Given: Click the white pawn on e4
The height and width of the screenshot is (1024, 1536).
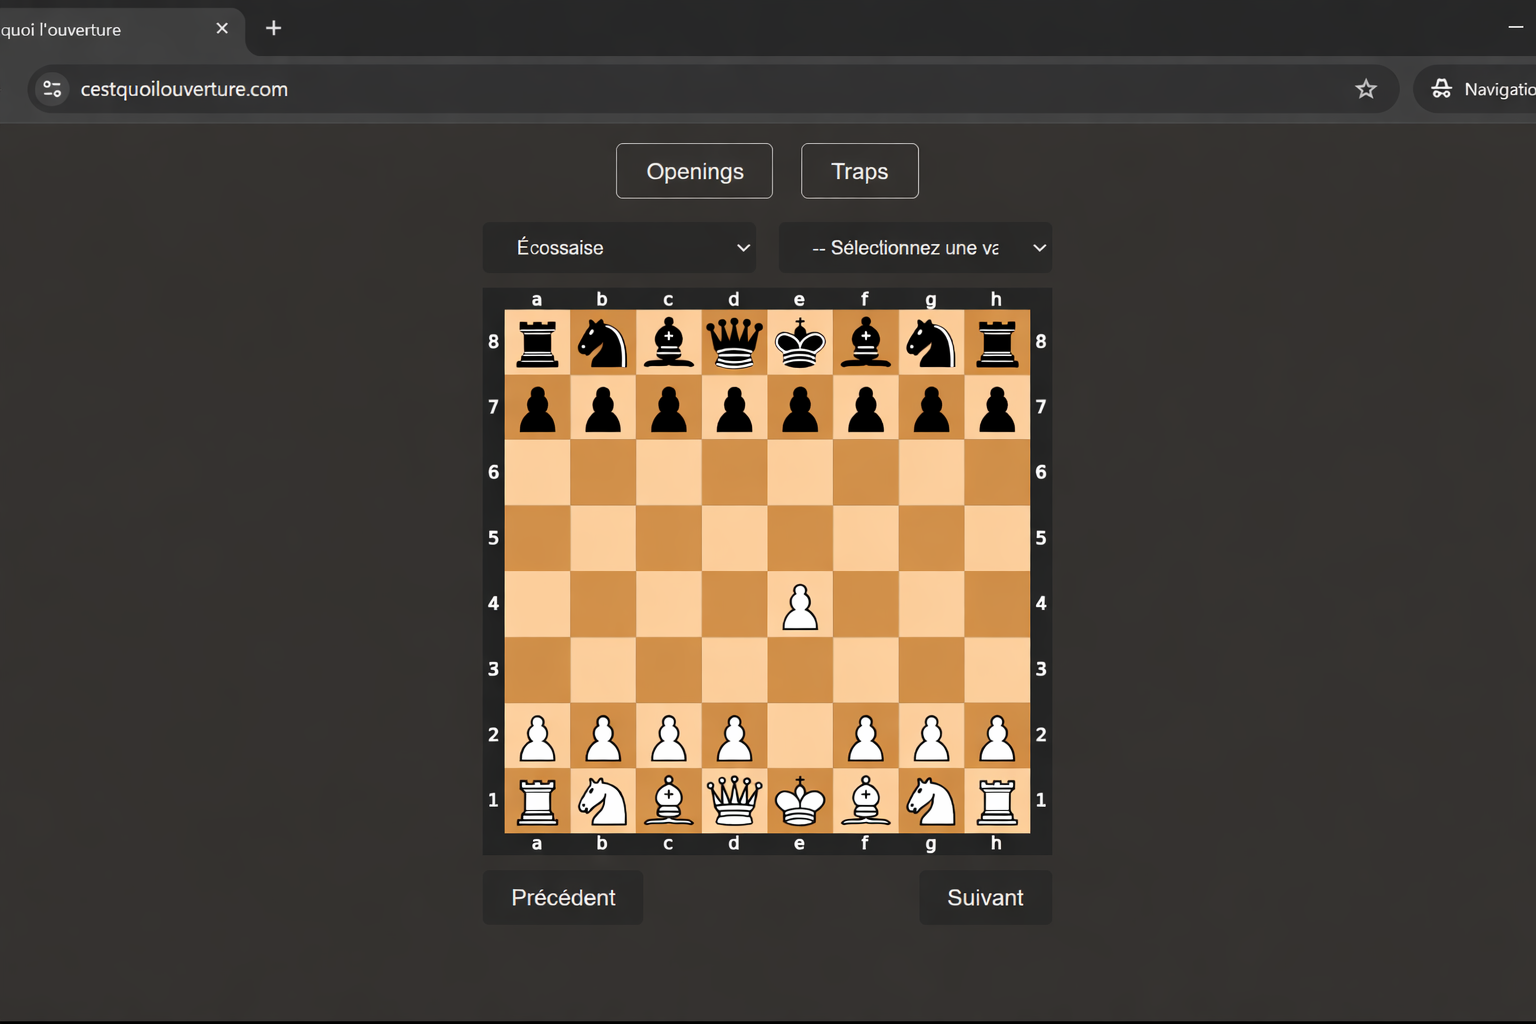Looking at the screenshot, I should pos(799,604).
